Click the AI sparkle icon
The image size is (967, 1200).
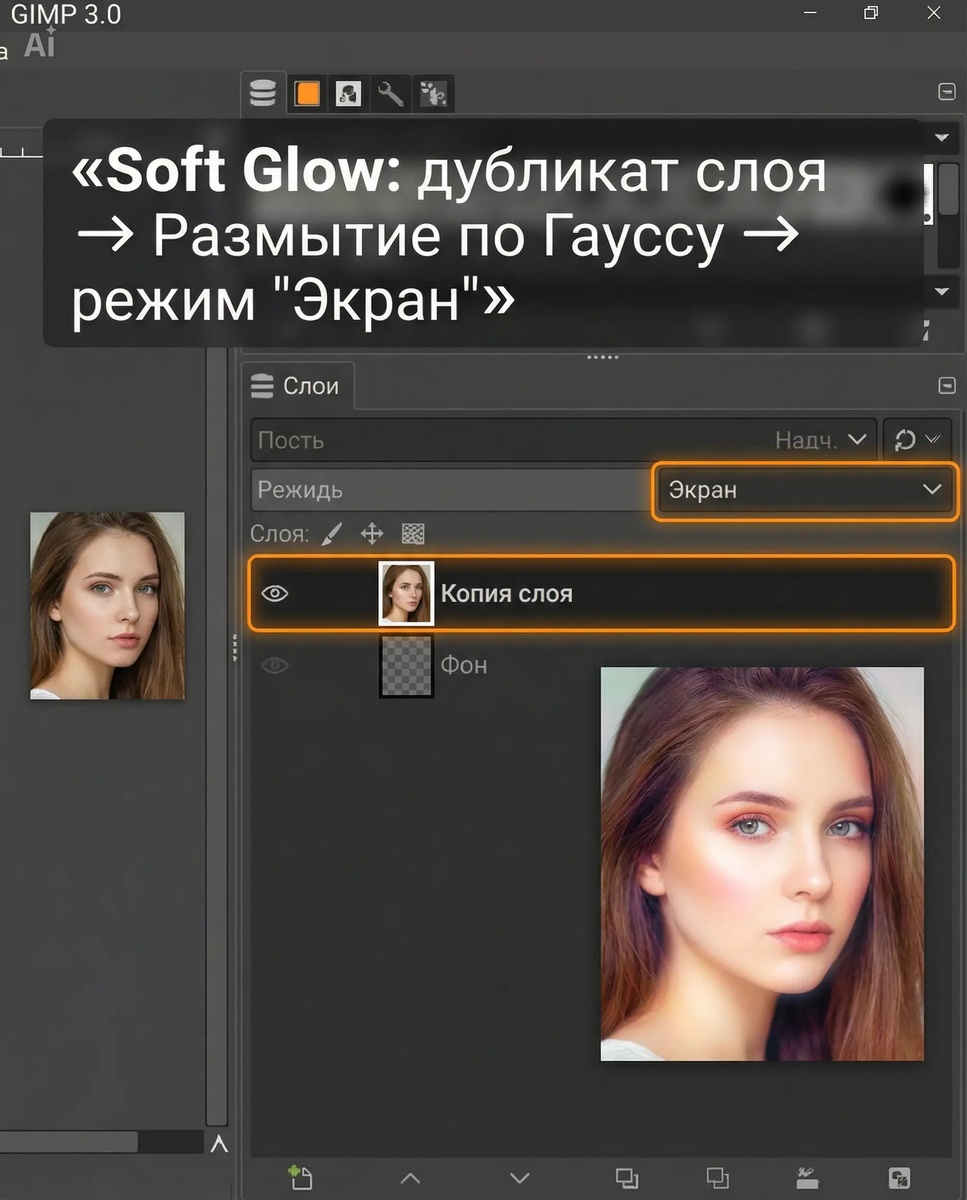tap(40, 44)
